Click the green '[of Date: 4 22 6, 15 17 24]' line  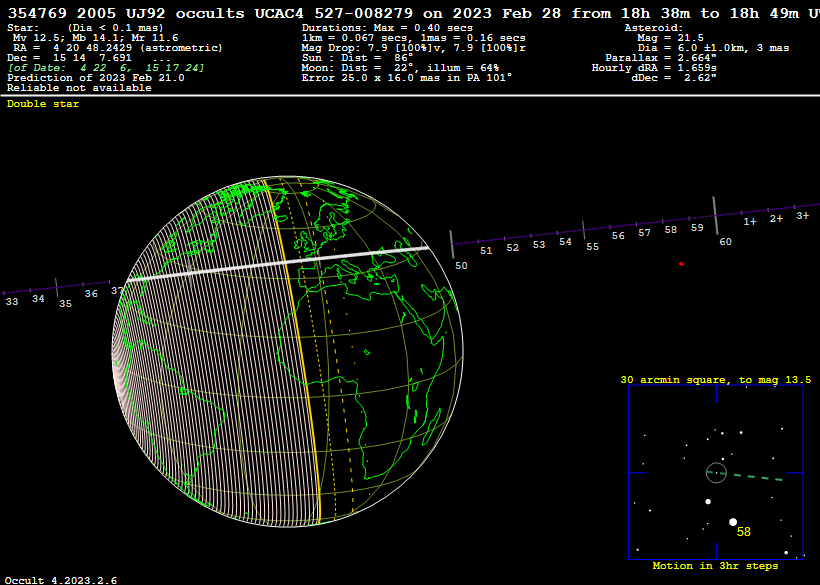tap(106, 67)
